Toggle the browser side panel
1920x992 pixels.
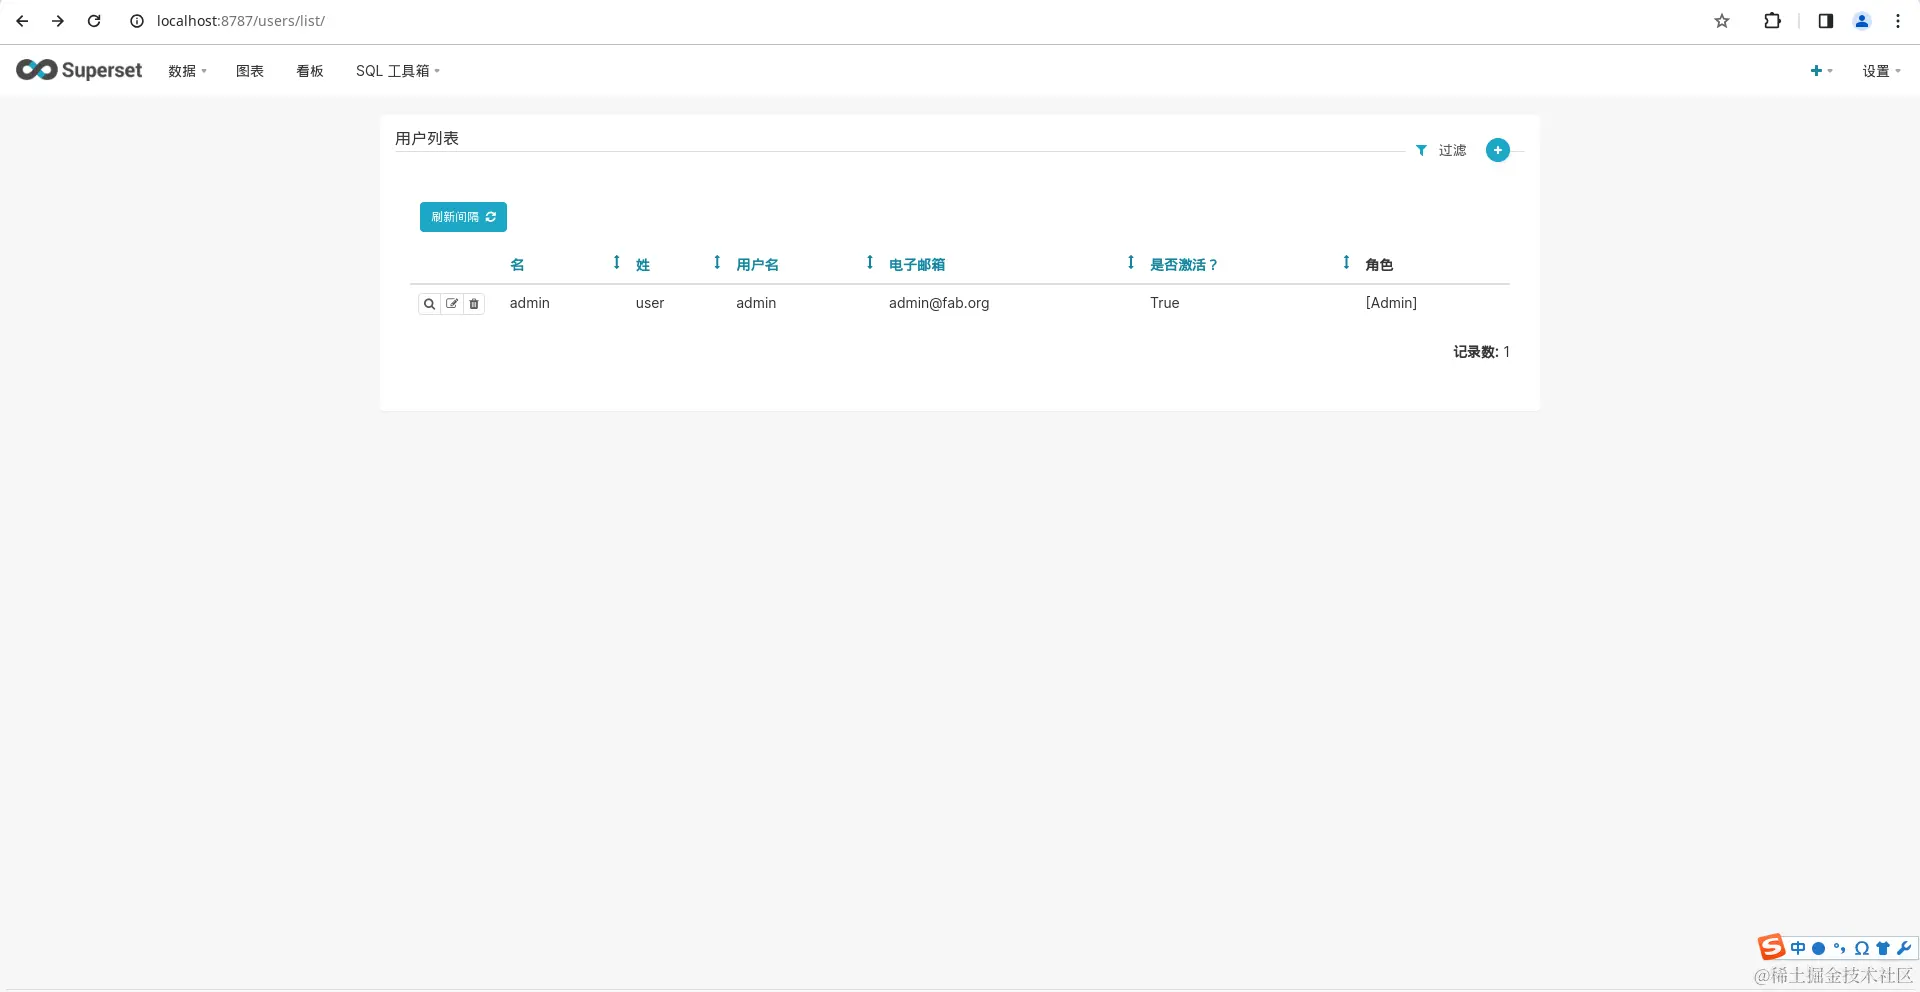click(1826, 21)
